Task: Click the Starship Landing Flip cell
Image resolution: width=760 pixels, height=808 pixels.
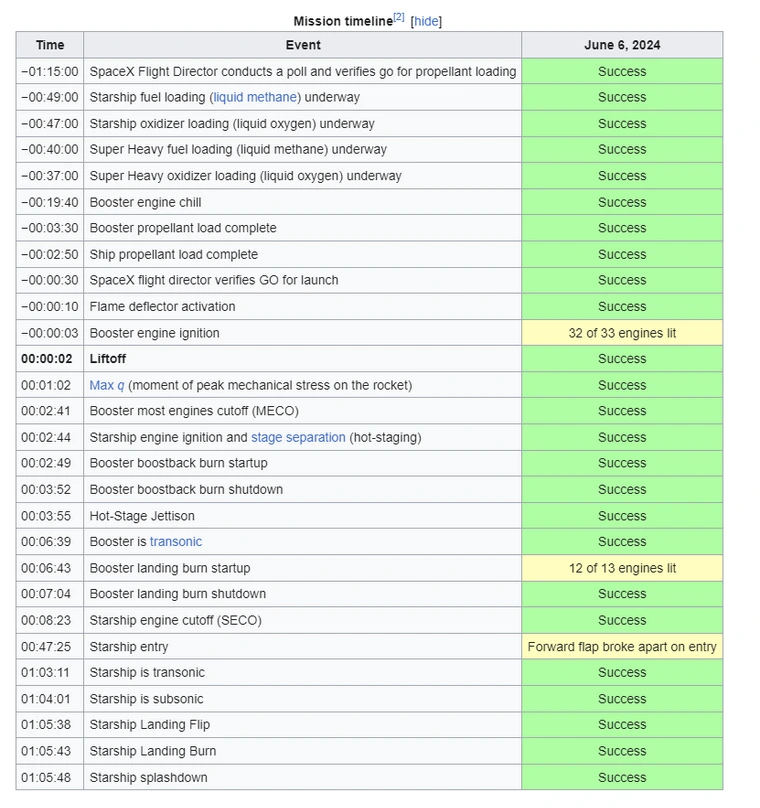Action: tap(302, 725)
